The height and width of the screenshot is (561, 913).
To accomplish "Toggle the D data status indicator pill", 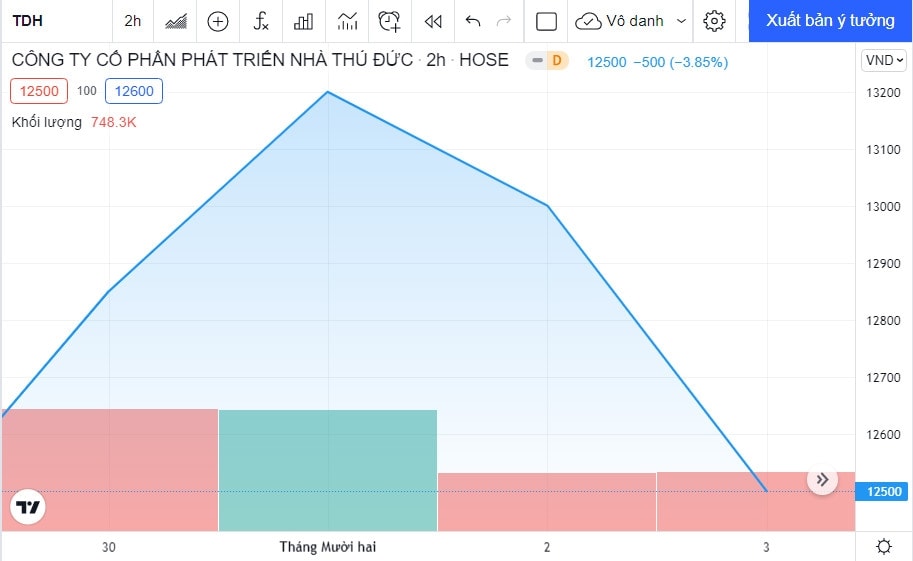I will (547, 61).
